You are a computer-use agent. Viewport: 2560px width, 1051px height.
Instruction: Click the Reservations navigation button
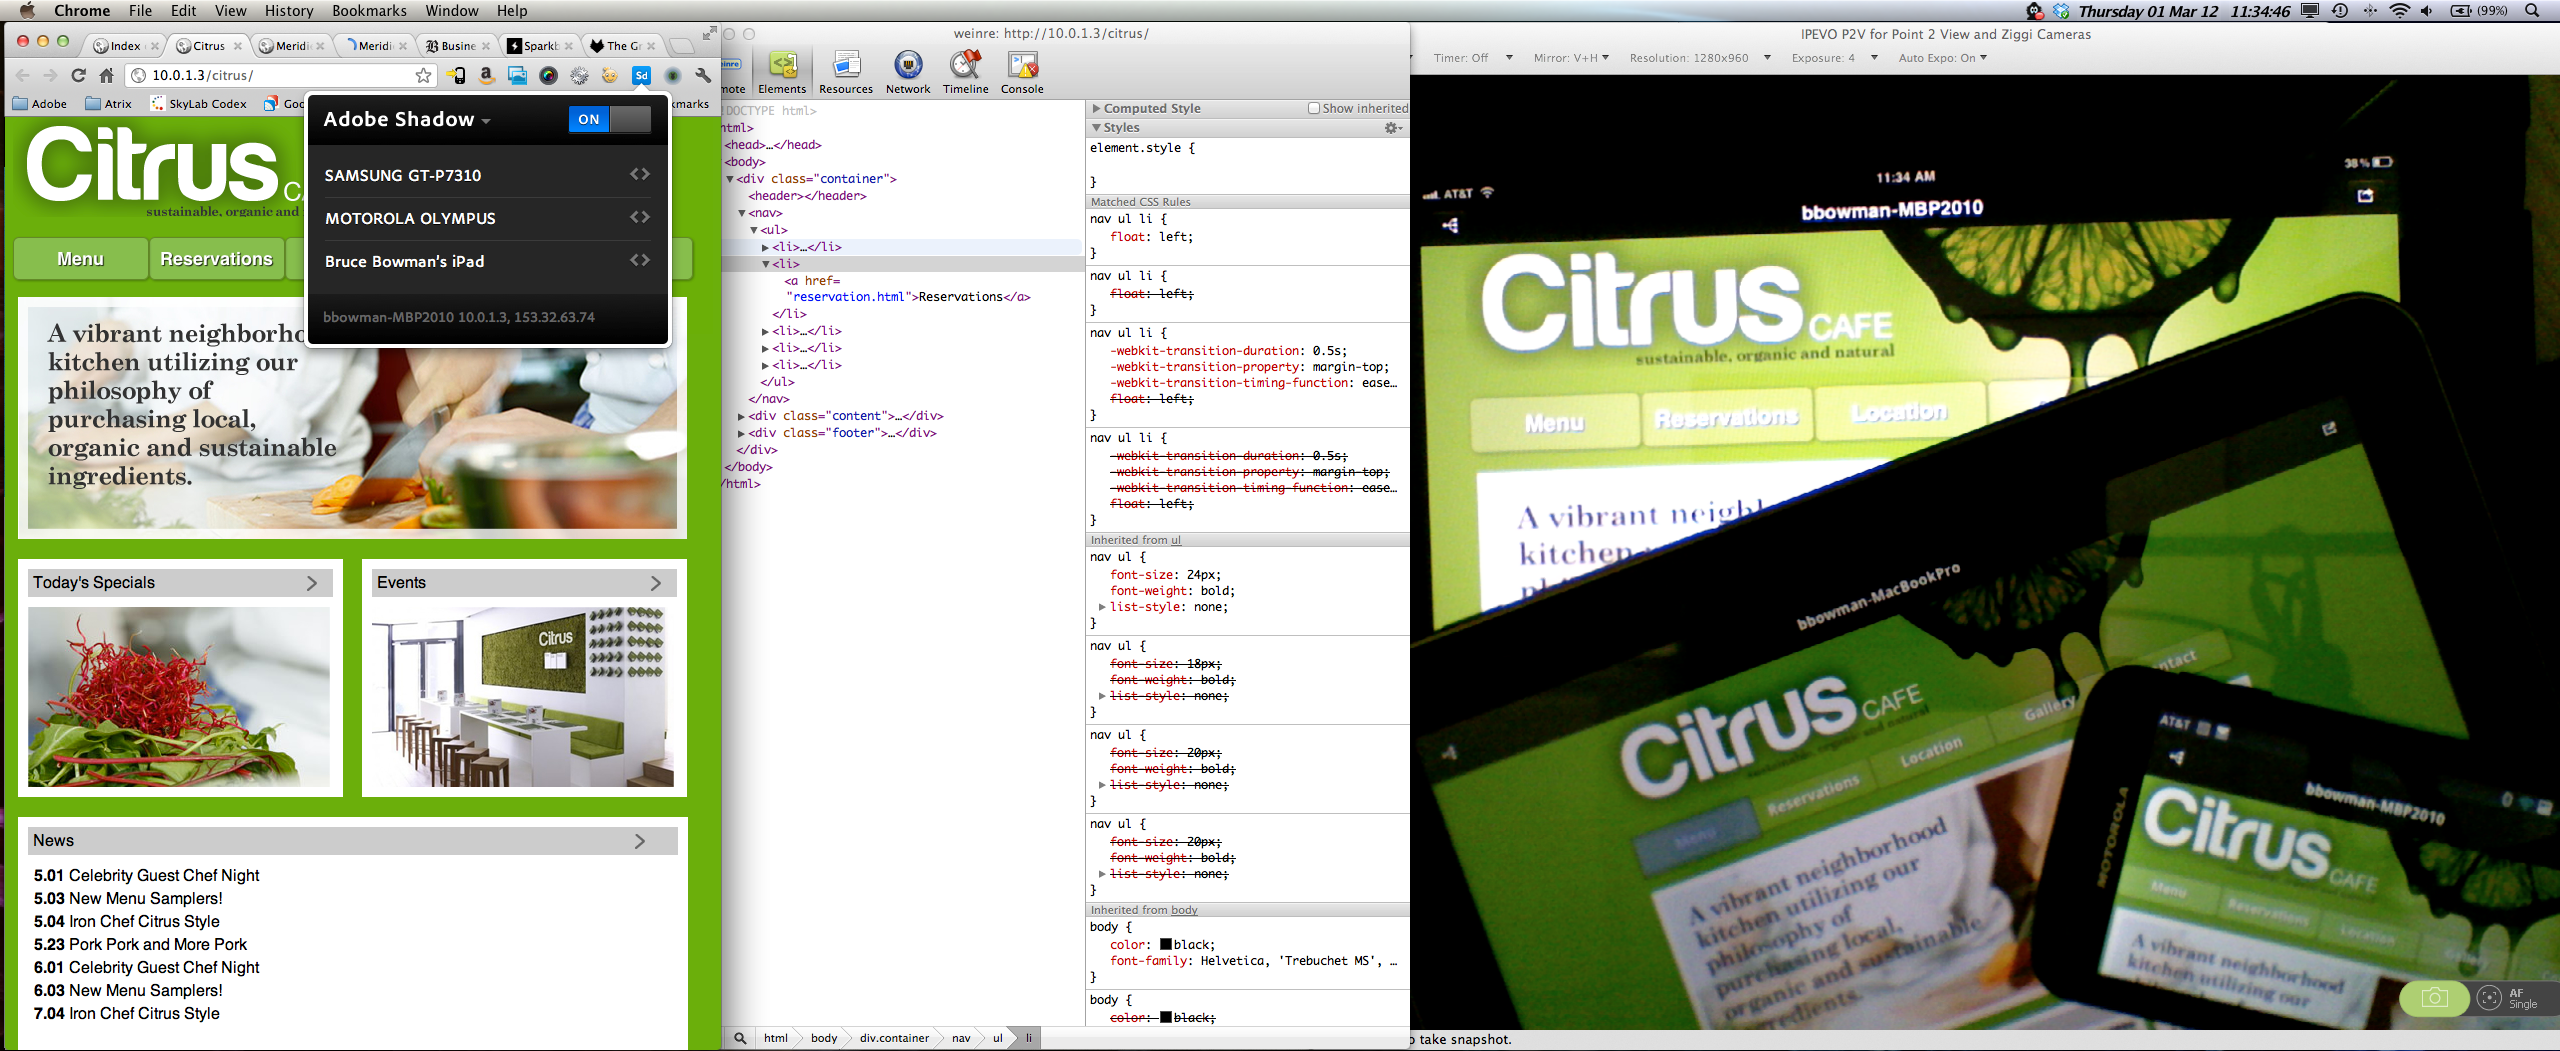coord(217,259)
